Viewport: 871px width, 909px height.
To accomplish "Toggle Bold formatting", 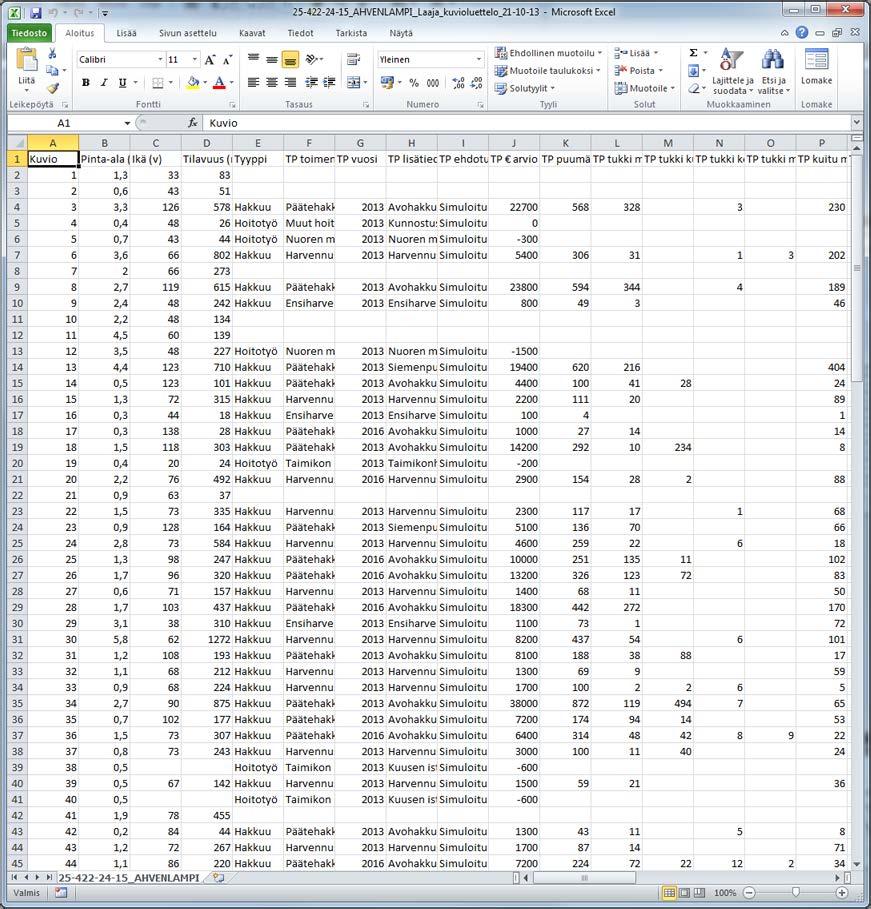I will click(x=86, y=83).
